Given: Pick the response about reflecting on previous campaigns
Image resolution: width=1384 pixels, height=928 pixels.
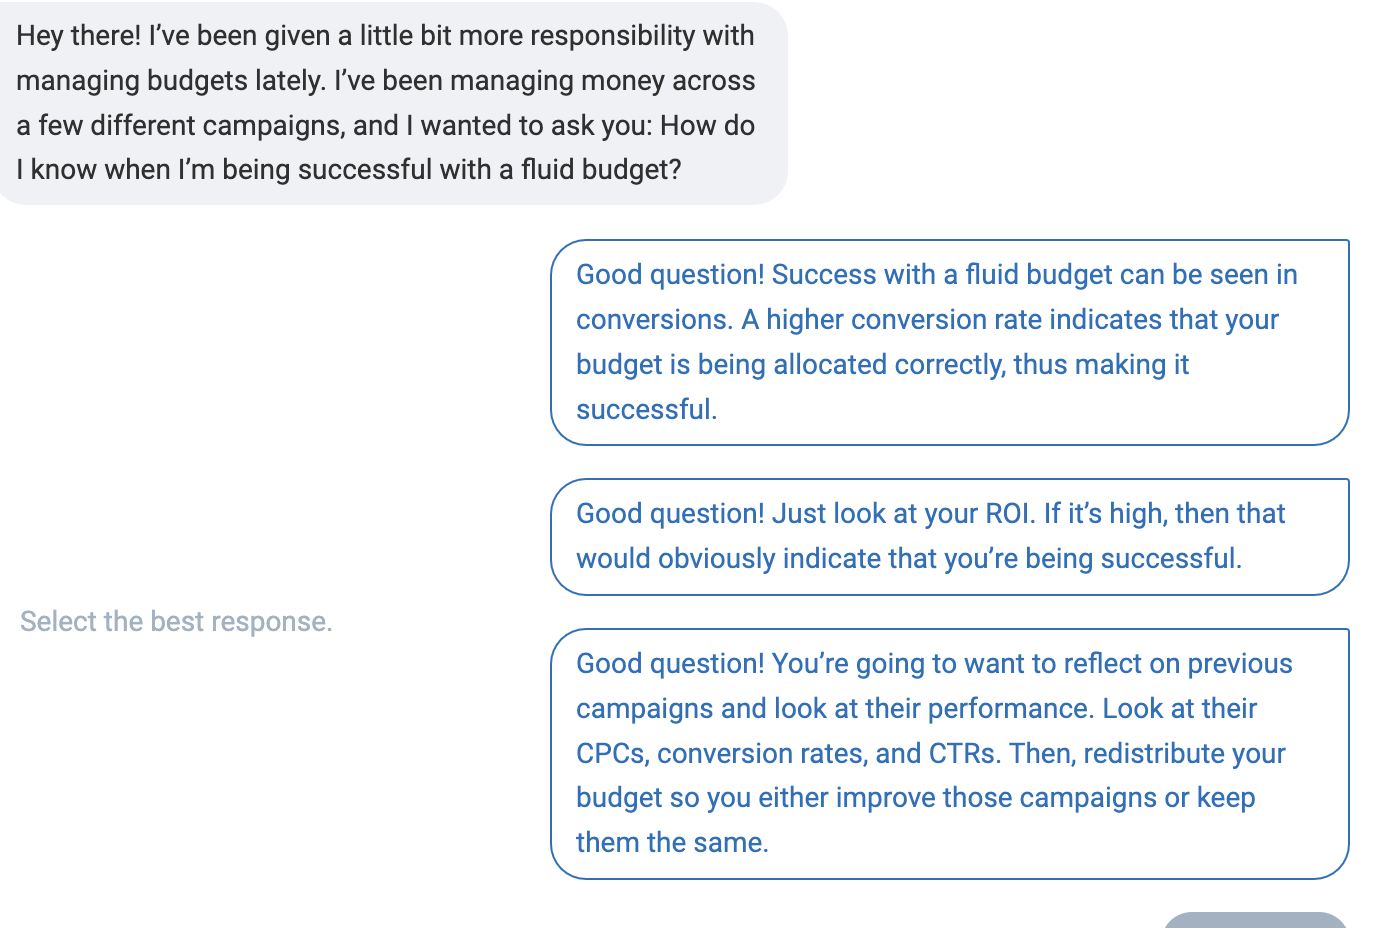Looking at the screenshot, I should click(949, 753).
